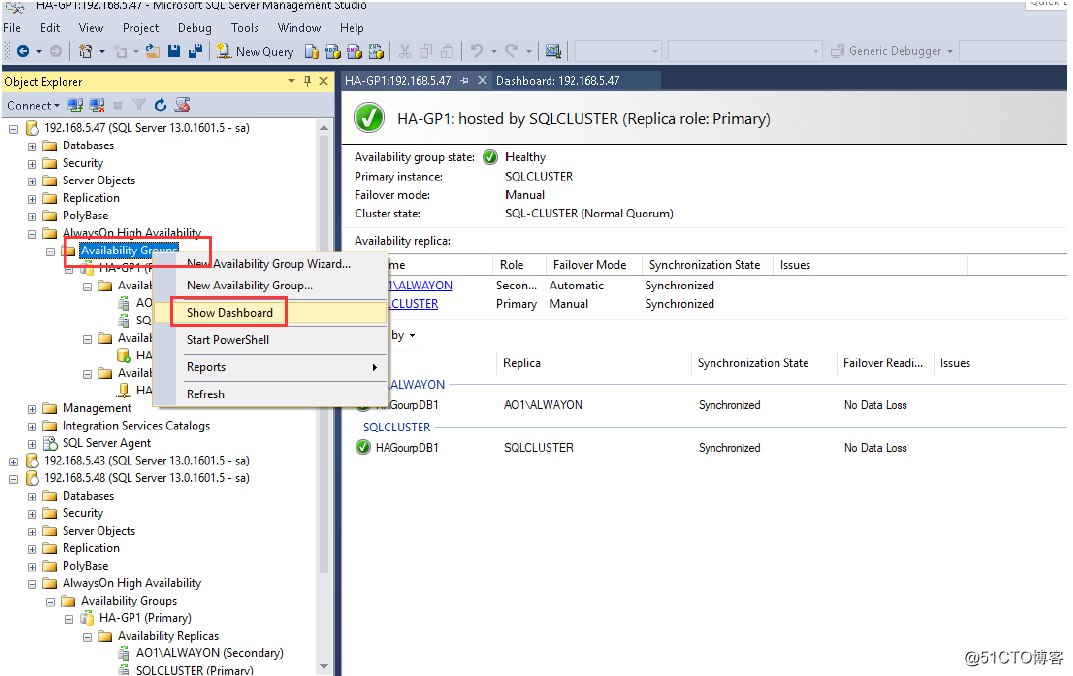Screen dimensions: 1073x676
Task: Open the ALWAYON replica link
Action: (422, 285)
